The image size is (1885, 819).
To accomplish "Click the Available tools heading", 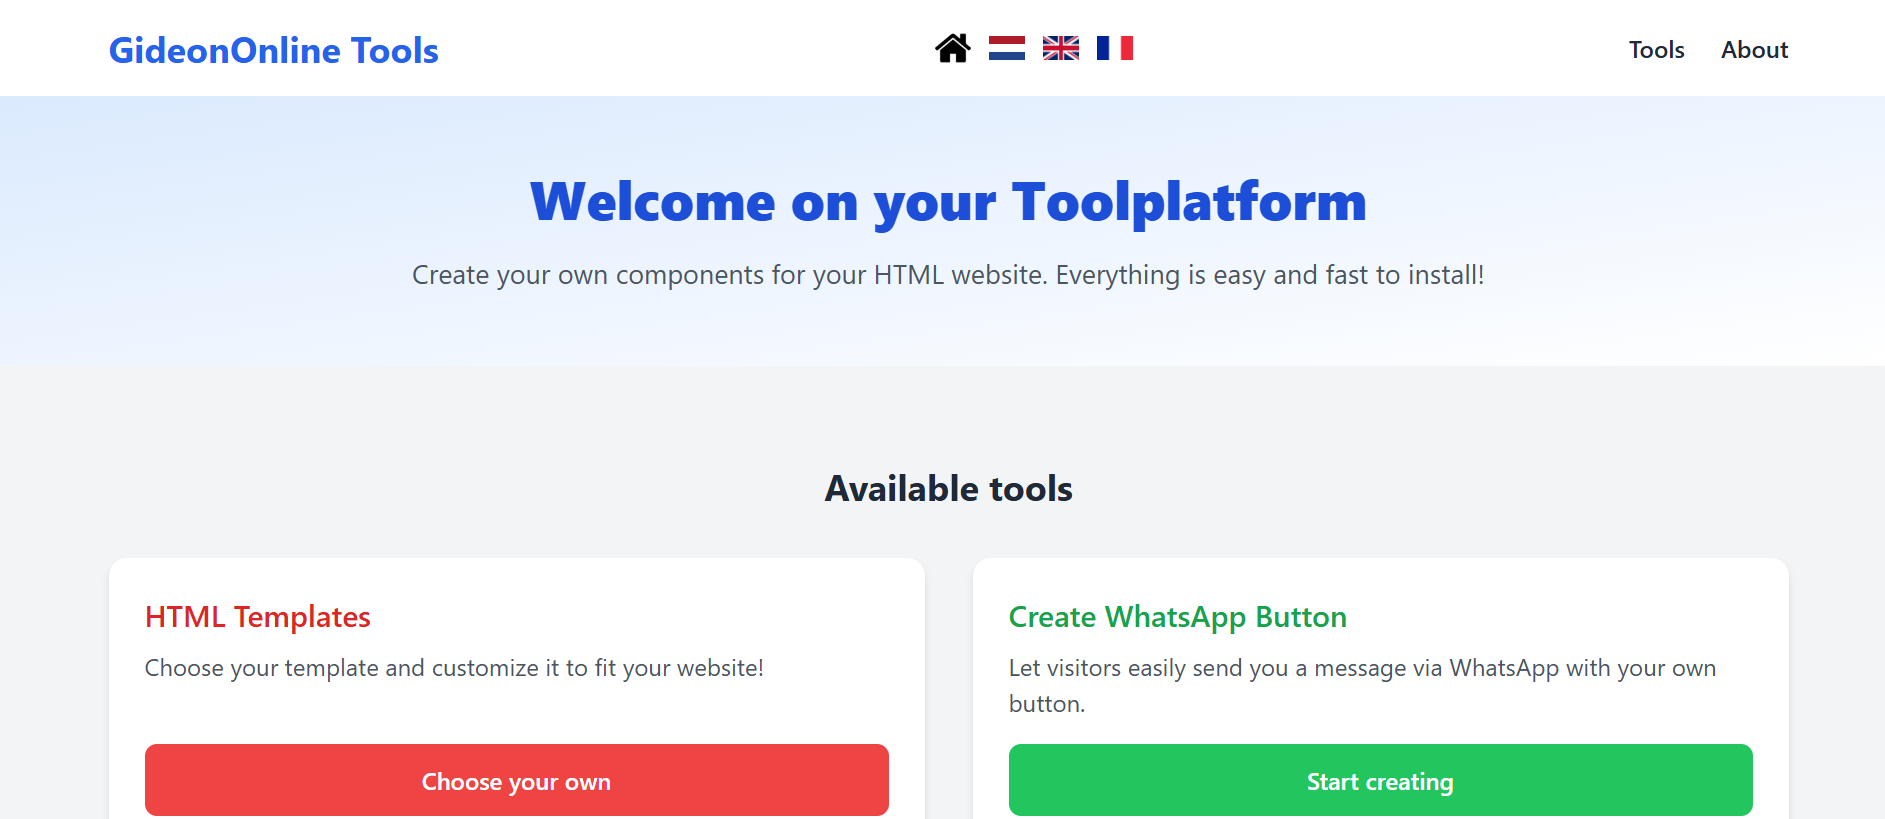I will click(948, 489).
